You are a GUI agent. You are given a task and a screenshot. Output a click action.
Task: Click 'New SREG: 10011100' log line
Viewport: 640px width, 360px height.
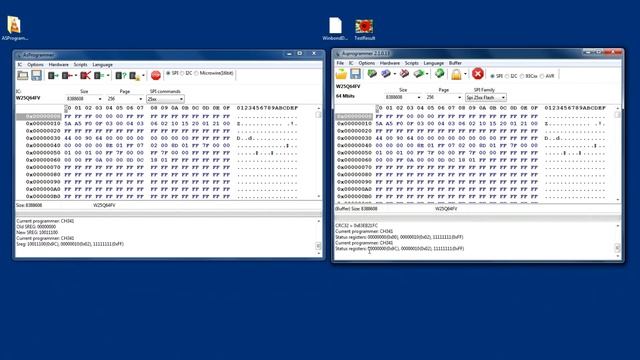click(37, 232)
